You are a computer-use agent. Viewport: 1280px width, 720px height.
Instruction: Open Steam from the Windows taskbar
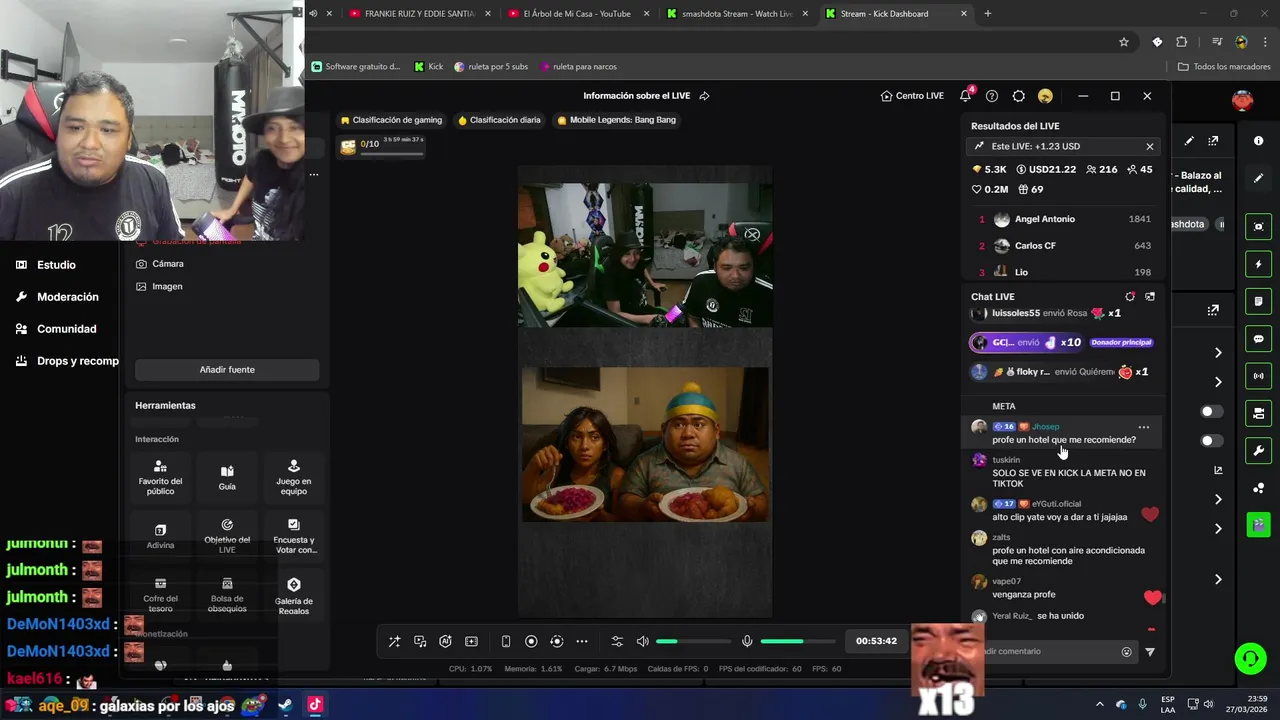[x=285, y=704]
